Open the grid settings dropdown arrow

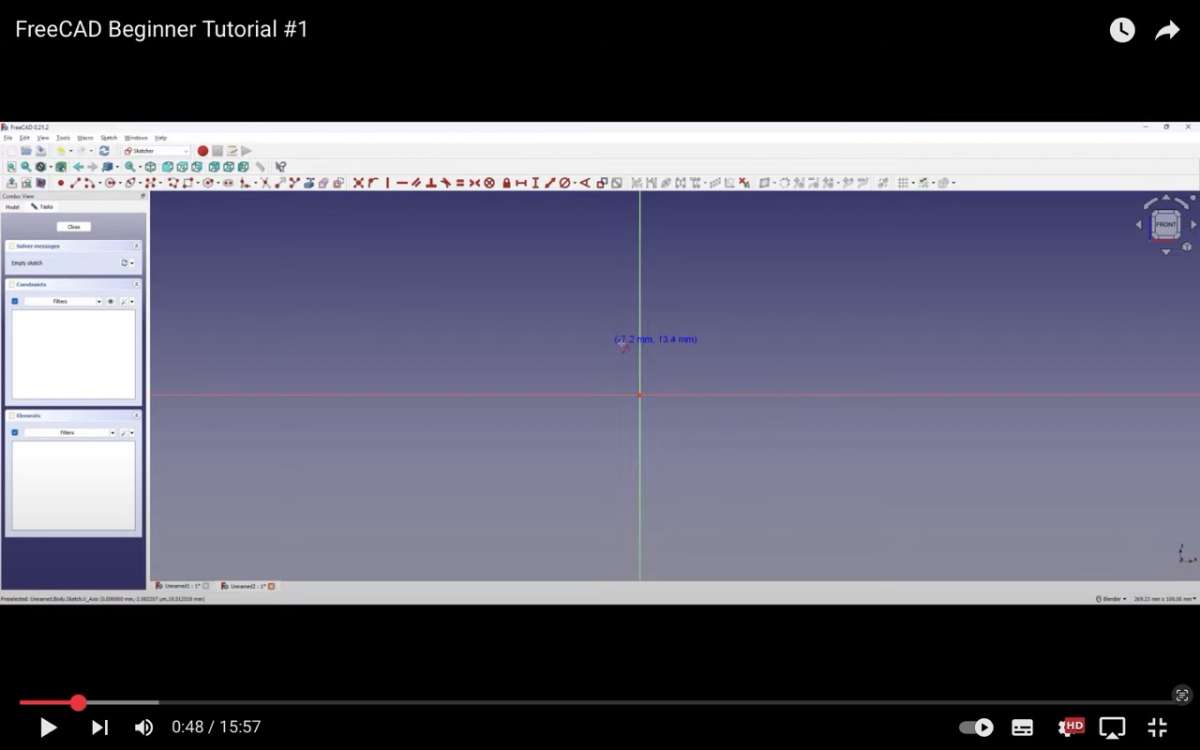coord(913,183)
